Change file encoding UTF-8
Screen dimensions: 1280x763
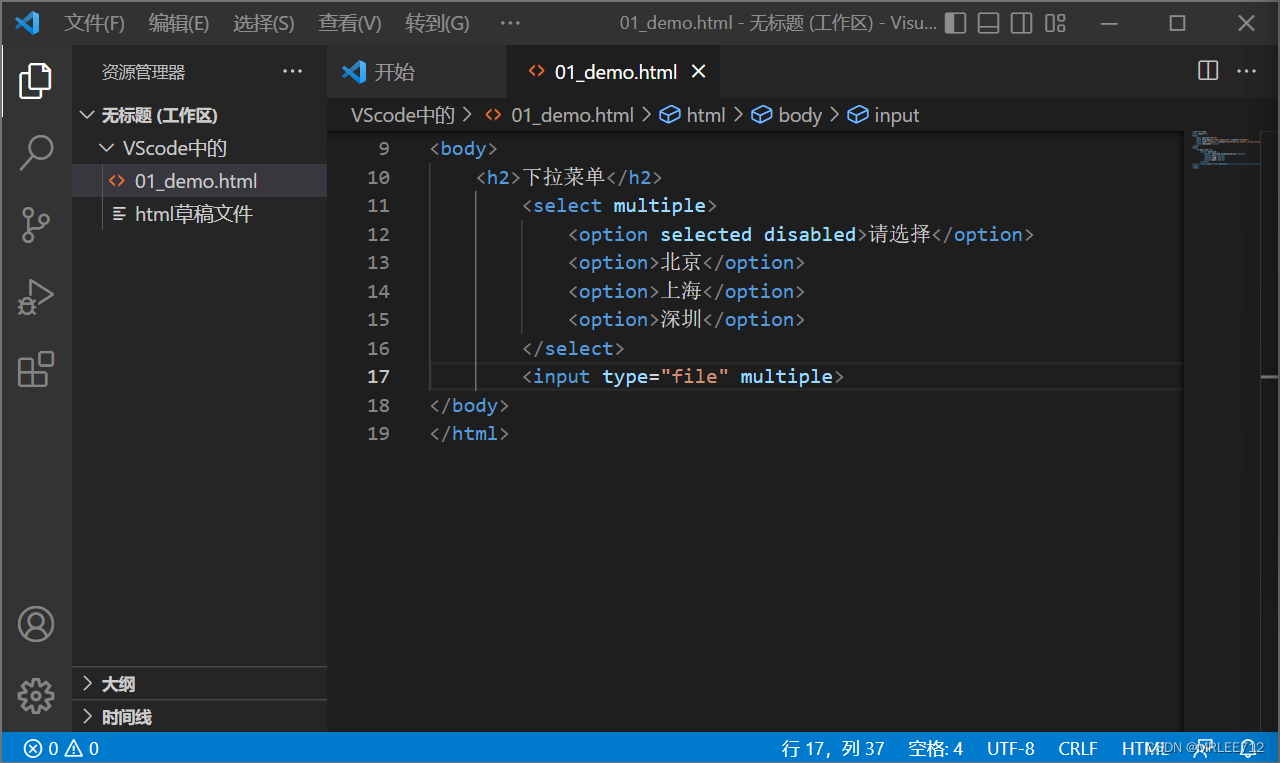[1011, 748]
